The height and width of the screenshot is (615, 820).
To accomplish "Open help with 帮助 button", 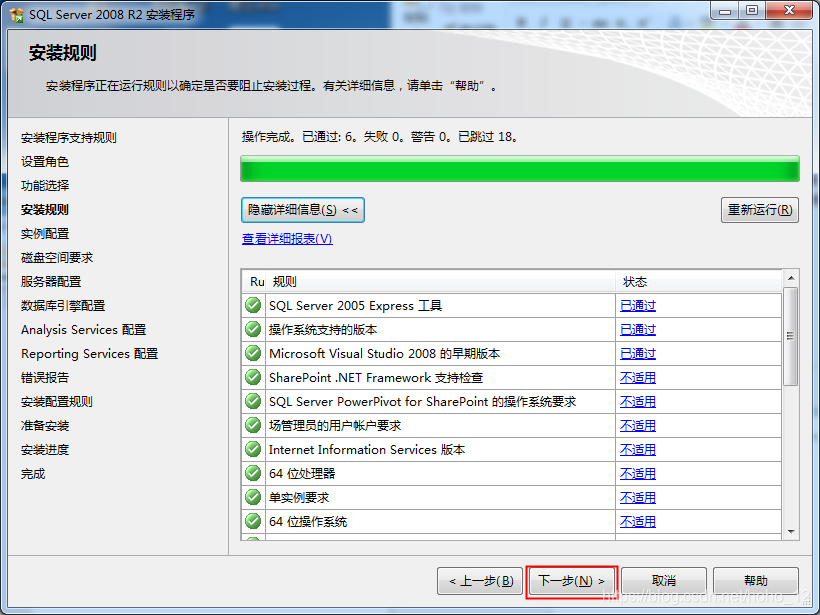I will [x=756, y=581].
